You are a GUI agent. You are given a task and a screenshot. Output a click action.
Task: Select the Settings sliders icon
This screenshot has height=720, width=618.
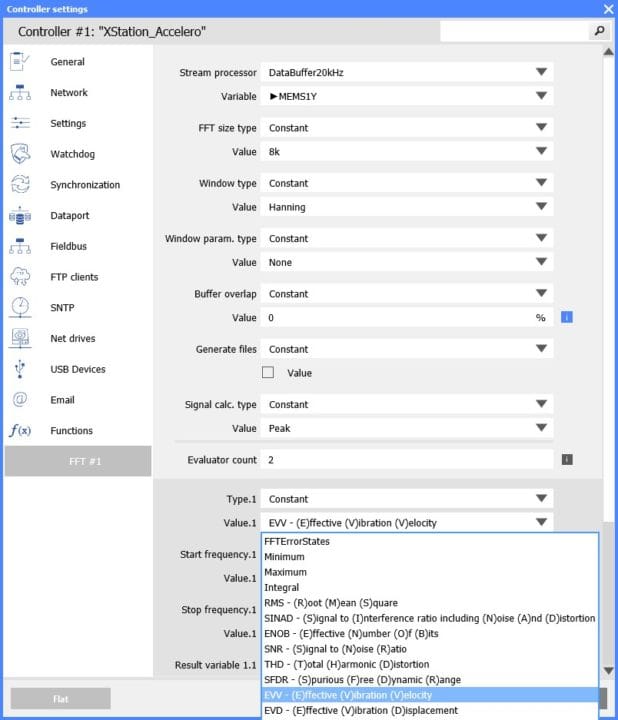pyautogui.click(x=19, y=123)
